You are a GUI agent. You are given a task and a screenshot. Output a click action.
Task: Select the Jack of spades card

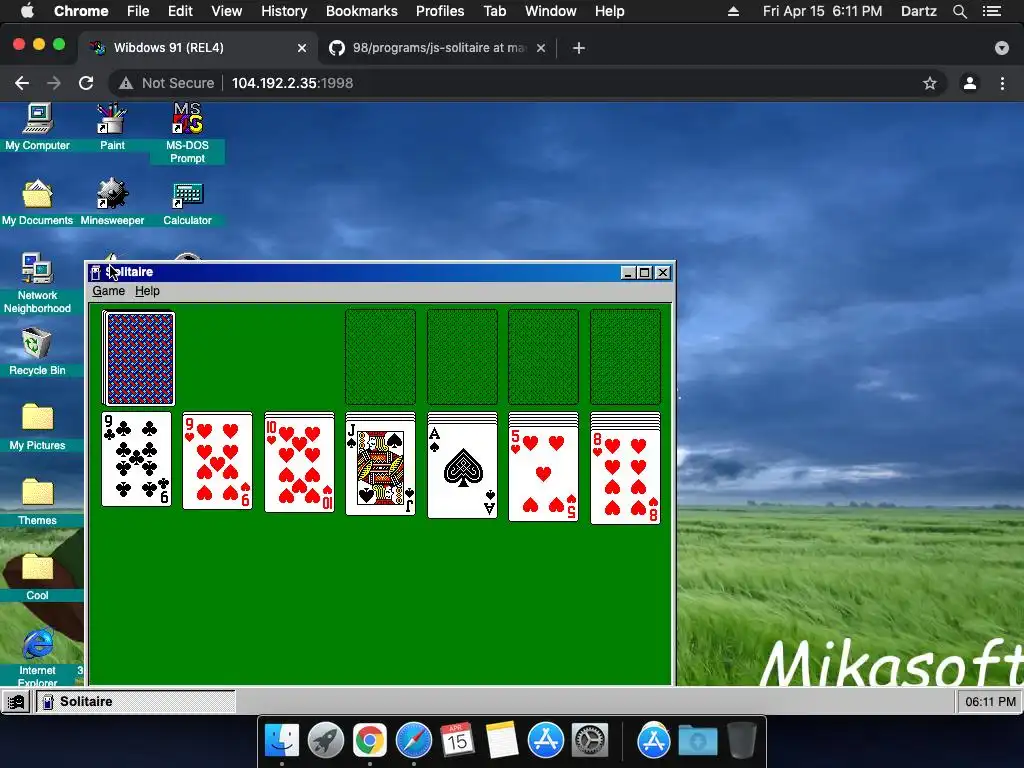380,468
